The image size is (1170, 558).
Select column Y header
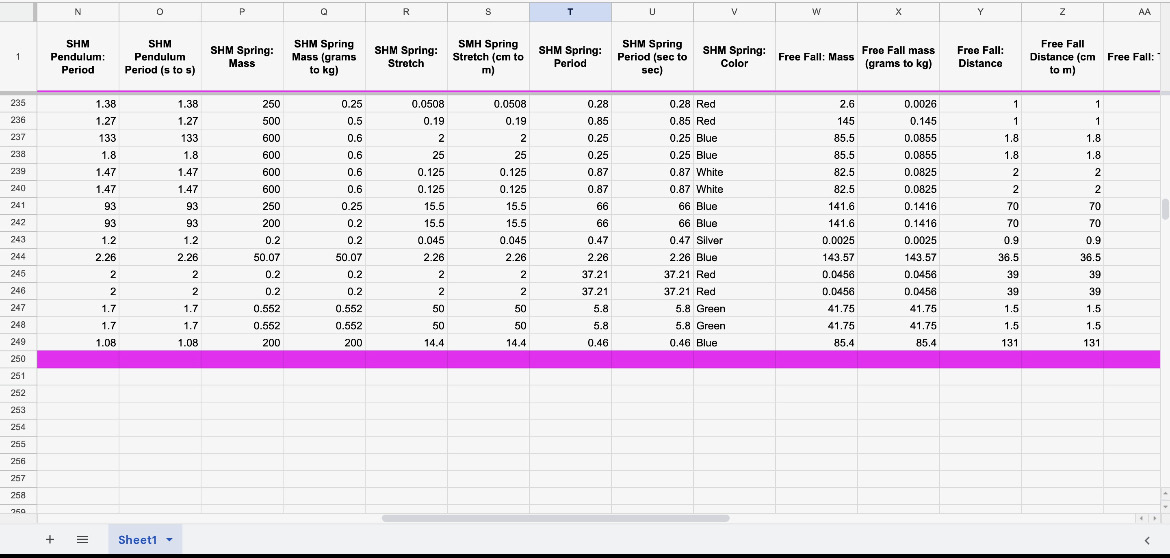[981, 12]
